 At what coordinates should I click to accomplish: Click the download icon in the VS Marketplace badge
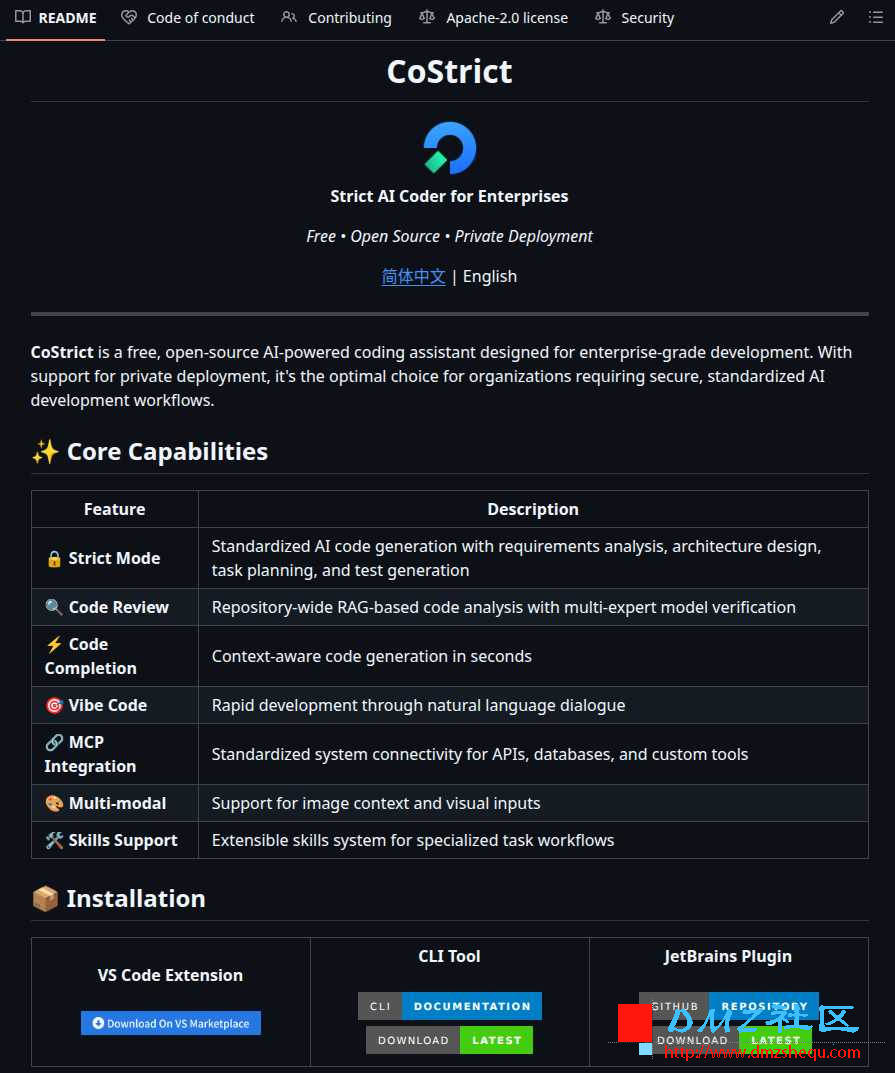click(x=98, y=1023)
